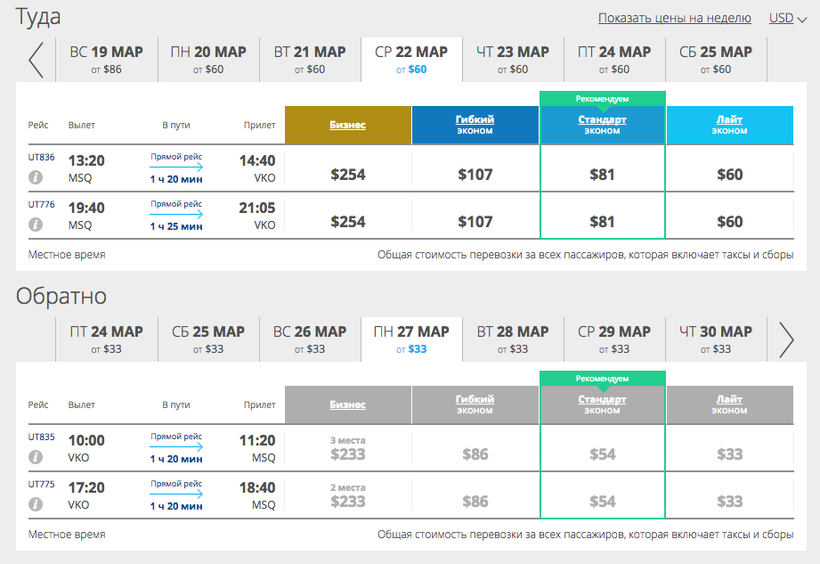This screenshot has width=820, height=564.
Task: Pick $107 flexible fare on UT776
Action: (x=475, y=222)
